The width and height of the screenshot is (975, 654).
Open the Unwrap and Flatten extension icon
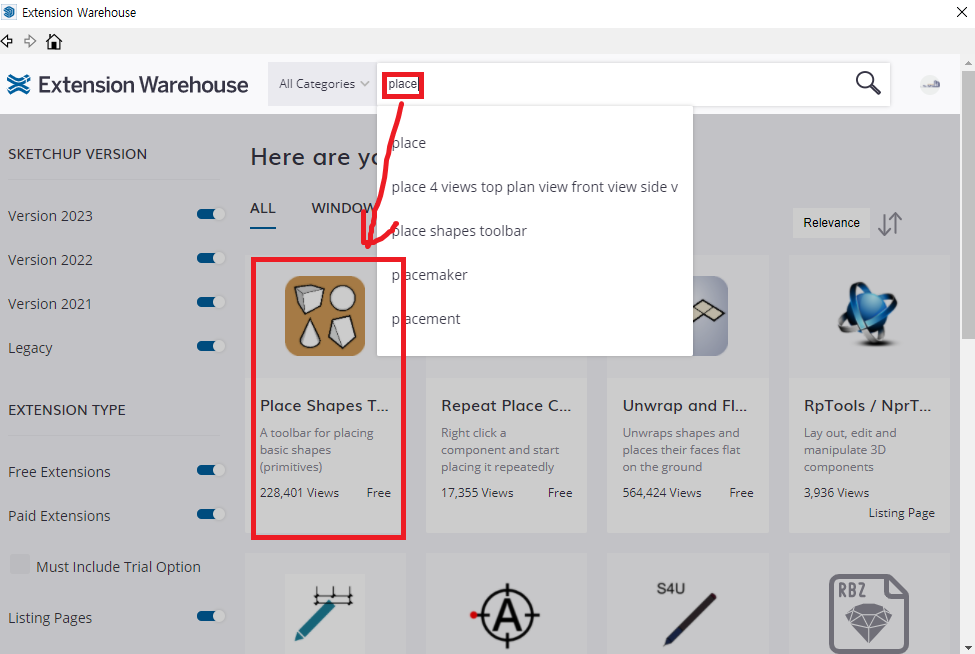pyautogui.click(x=710, y=316)
